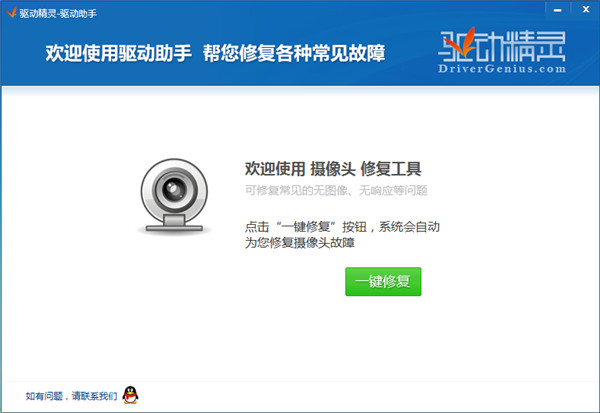Minimize the 驱动助手 window
The width and height of the screenshot is (600, 413).
click(x=558, y=10)
